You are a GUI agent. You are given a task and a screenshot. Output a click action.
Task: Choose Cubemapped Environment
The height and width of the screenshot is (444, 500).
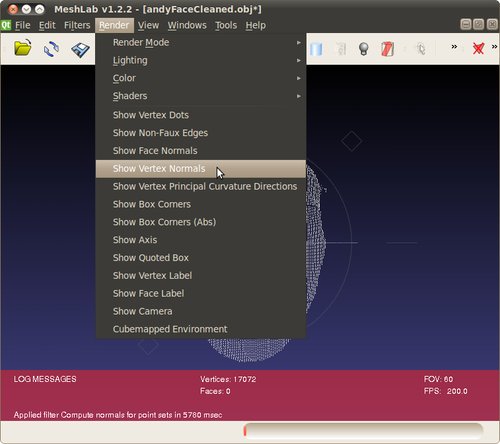pyautogui.click(x=201, y=329)
